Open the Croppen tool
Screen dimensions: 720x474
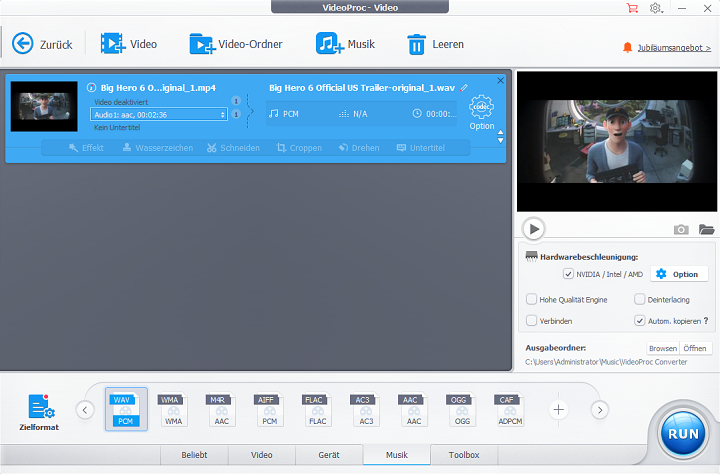point(299,148)
